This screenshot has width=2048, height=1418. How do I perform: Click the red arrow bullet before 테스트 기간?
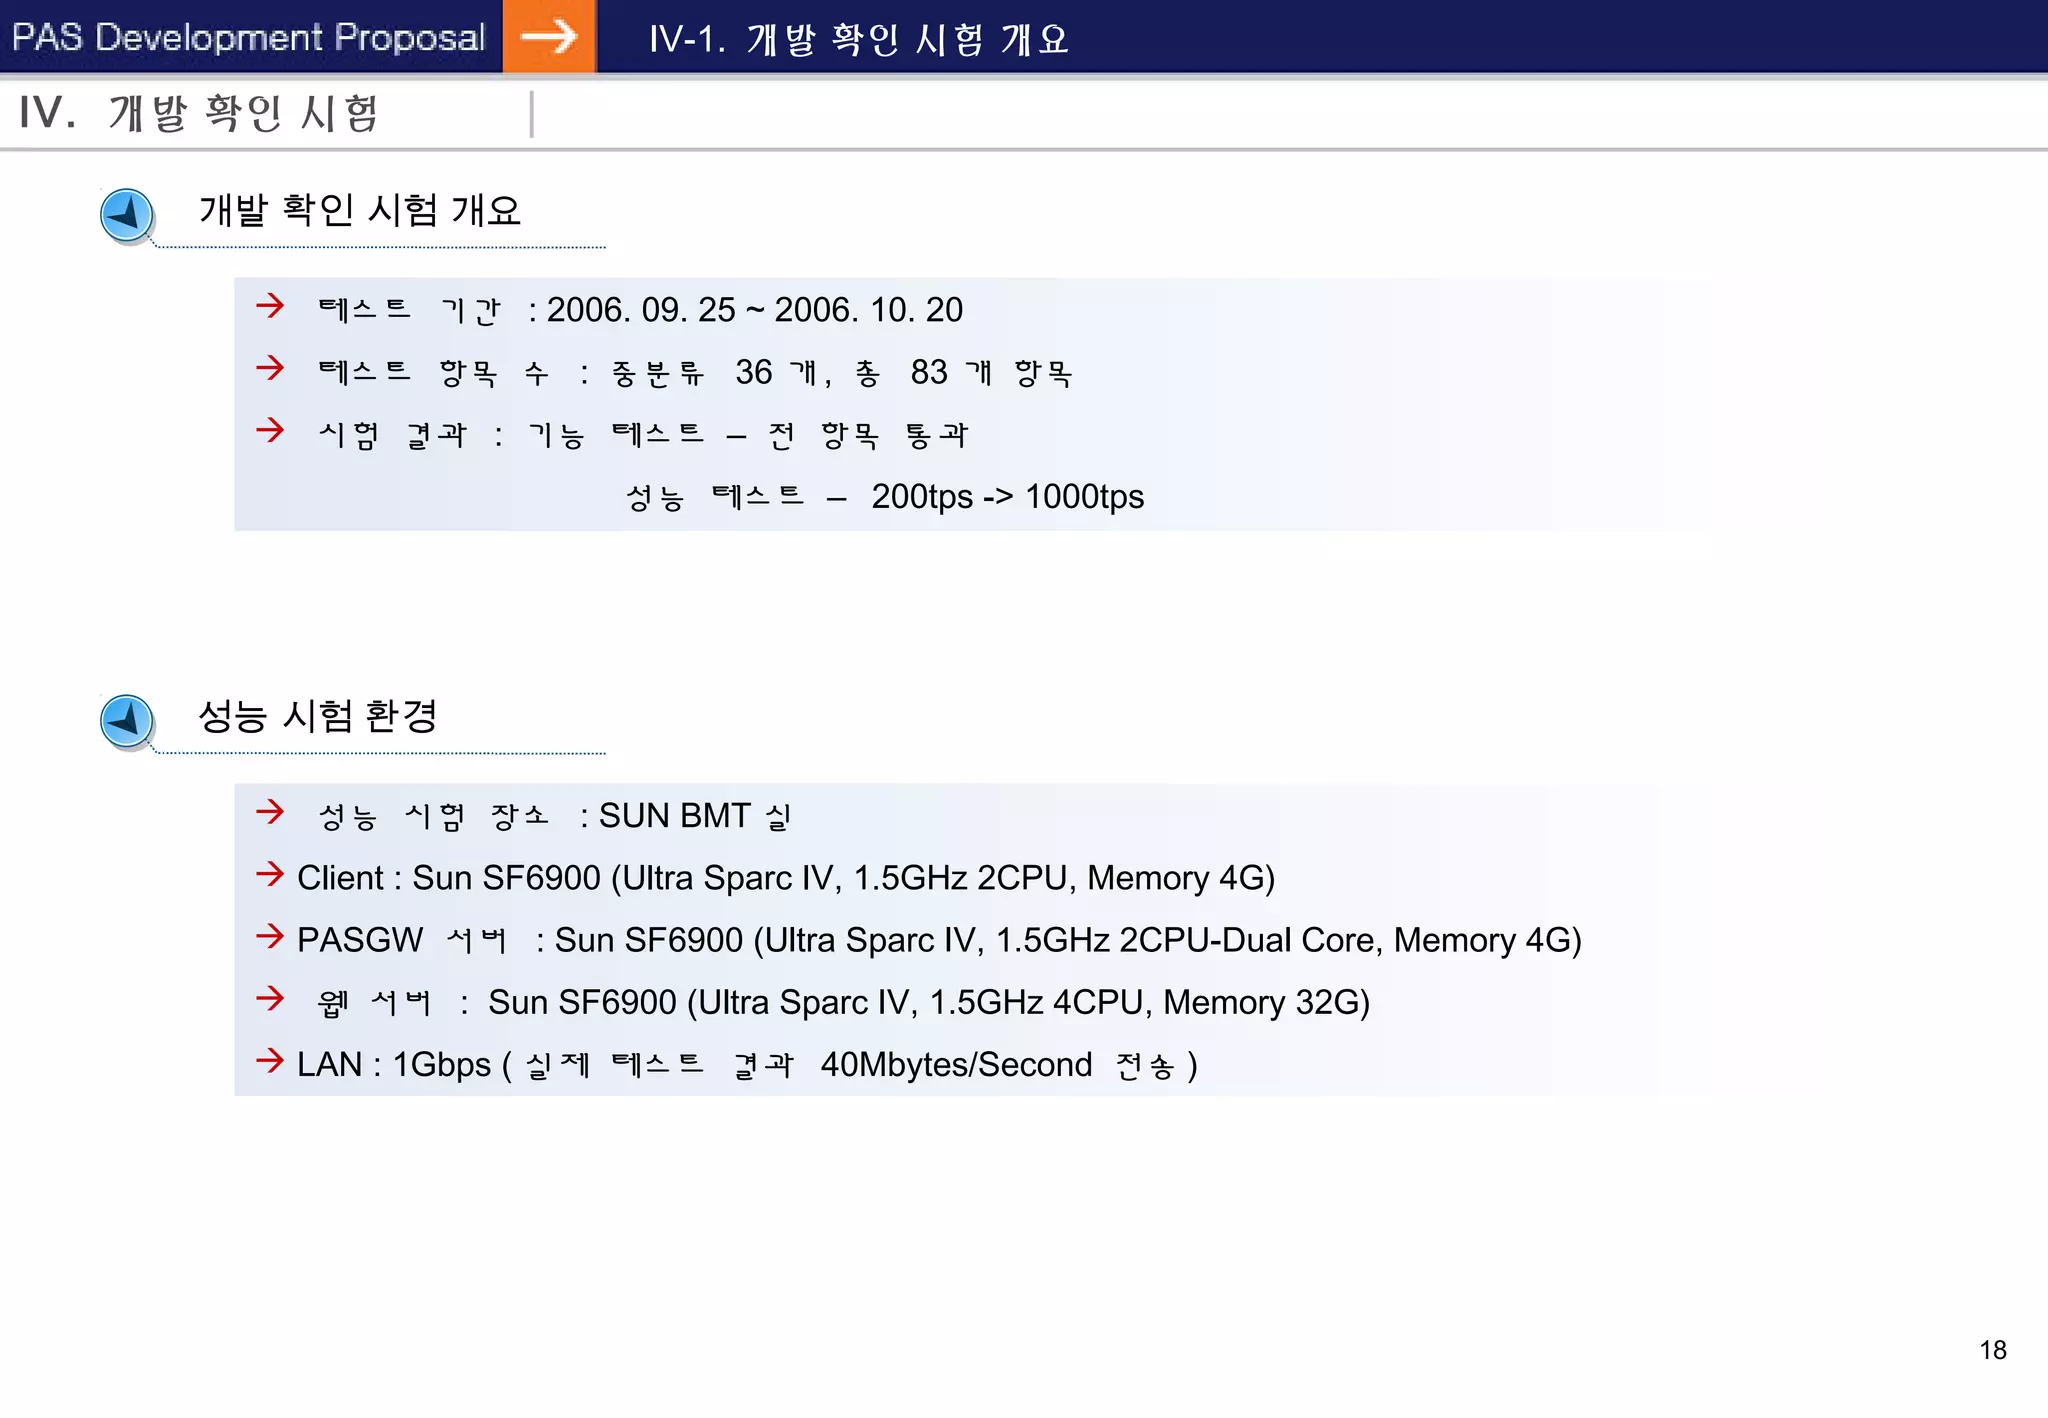pyautogui.click(x=270, y=306)
